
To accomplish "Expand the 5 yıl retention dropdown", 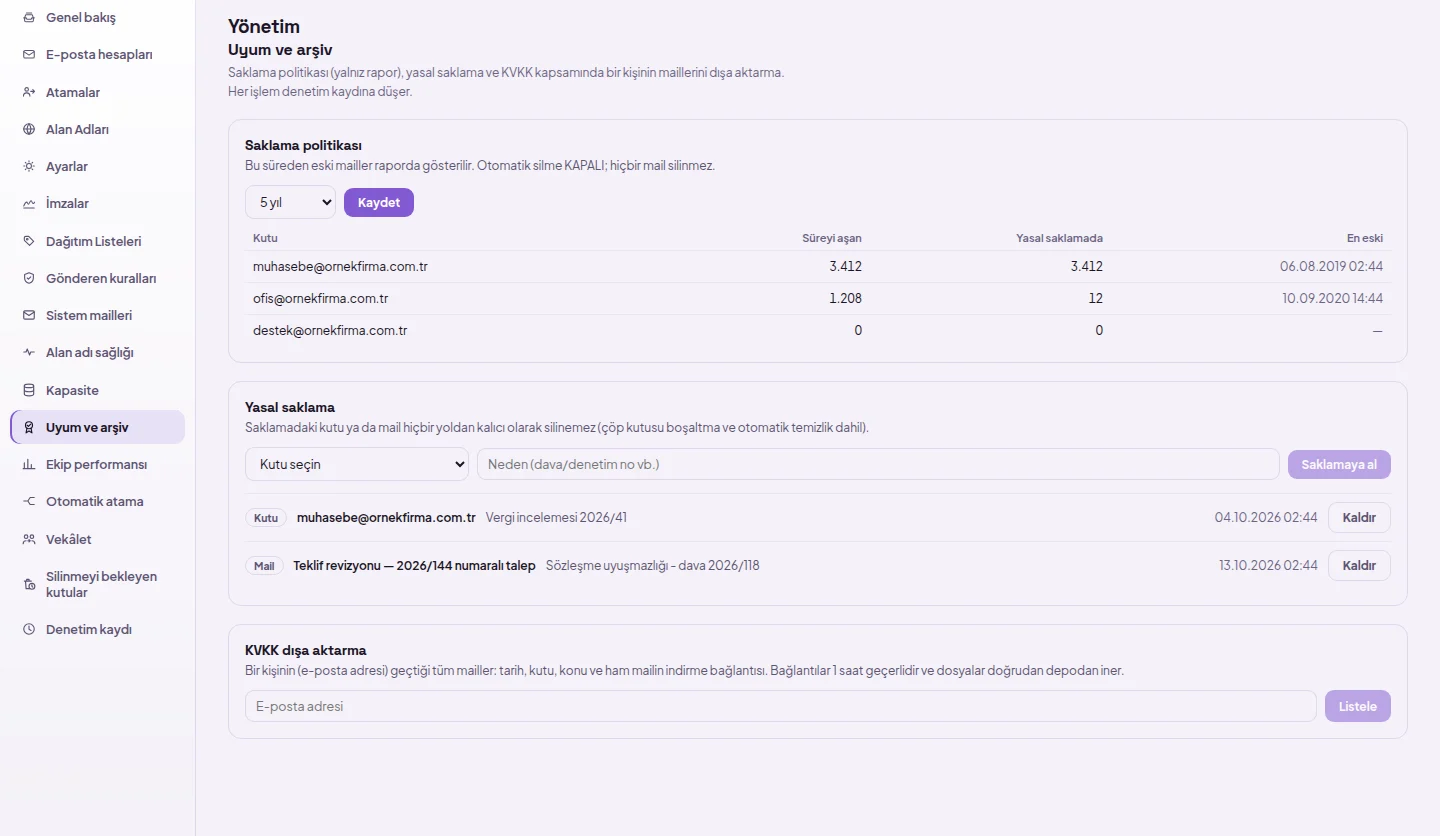I will 290,202.
